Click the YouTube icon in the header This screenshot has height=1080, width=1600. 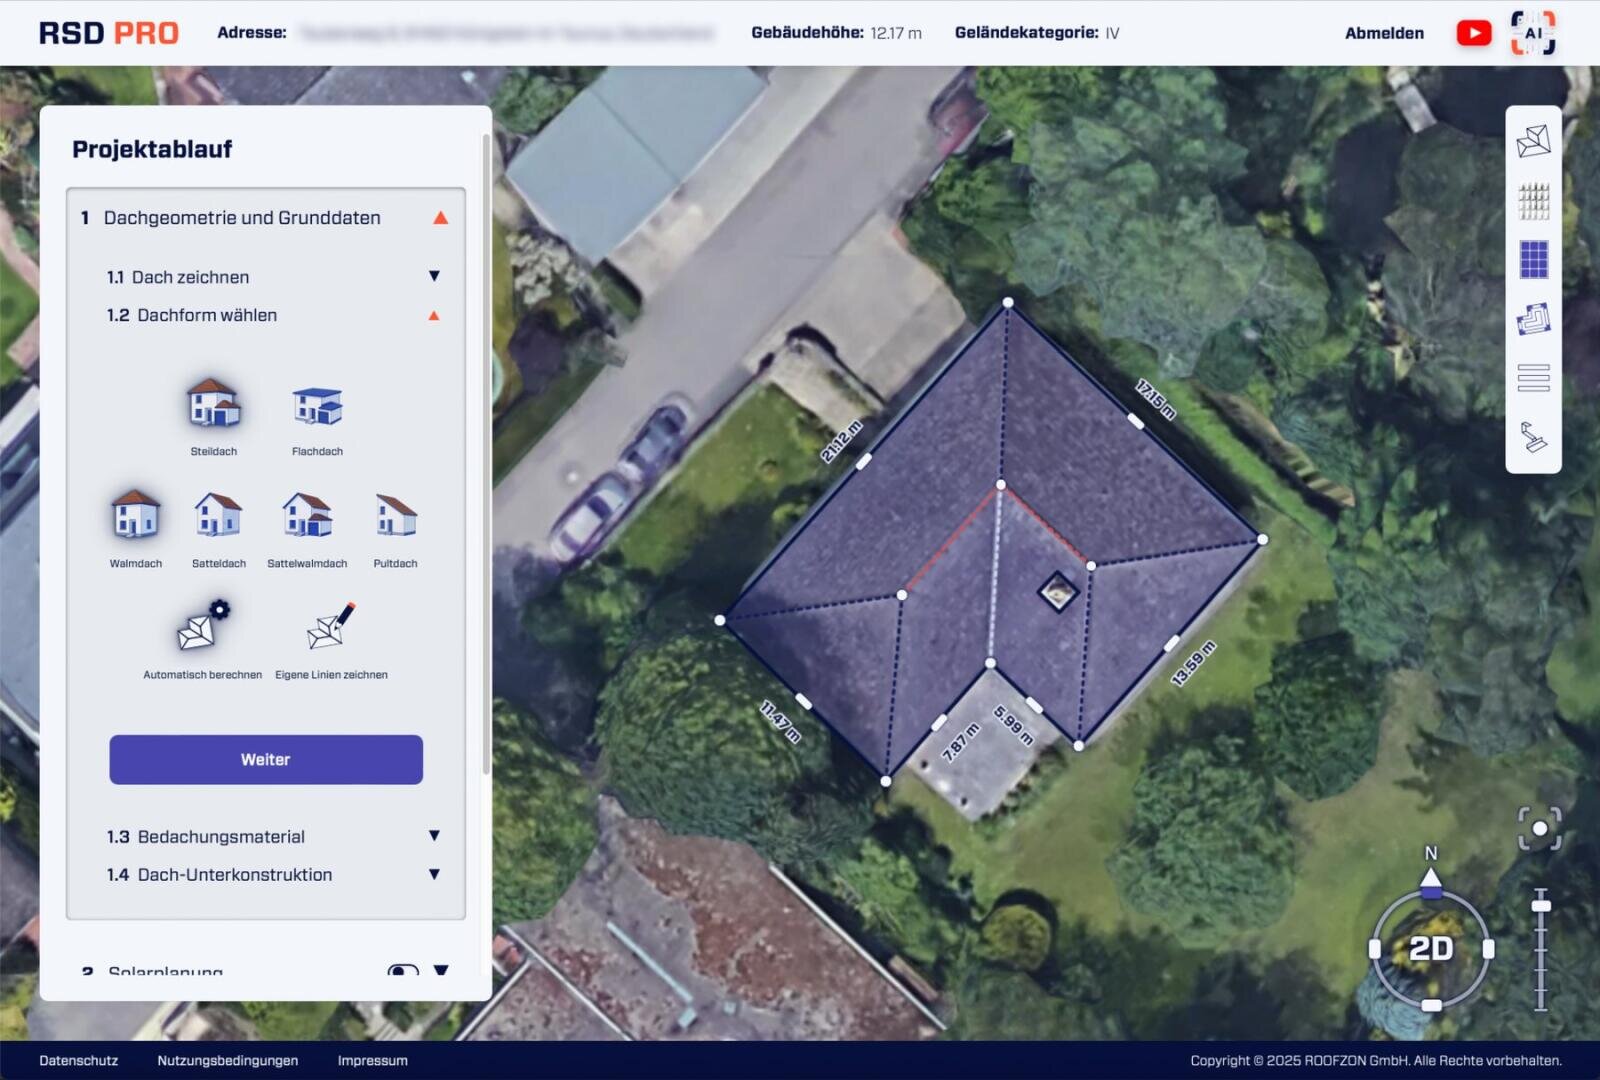[1474, 32]
